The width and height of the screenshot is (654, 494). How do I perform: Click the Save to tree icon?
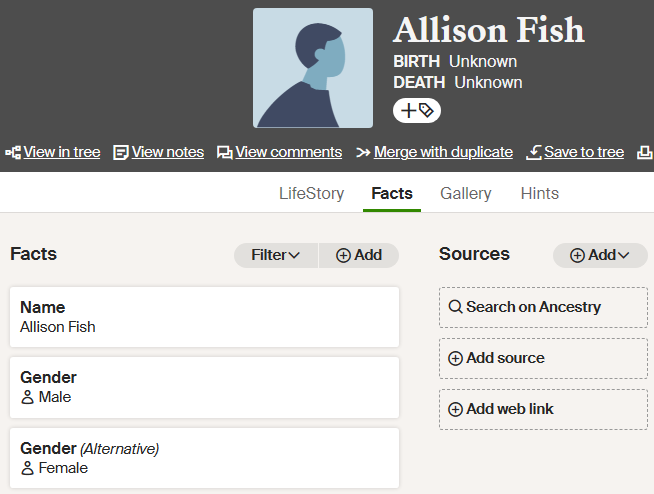[534, 153]
